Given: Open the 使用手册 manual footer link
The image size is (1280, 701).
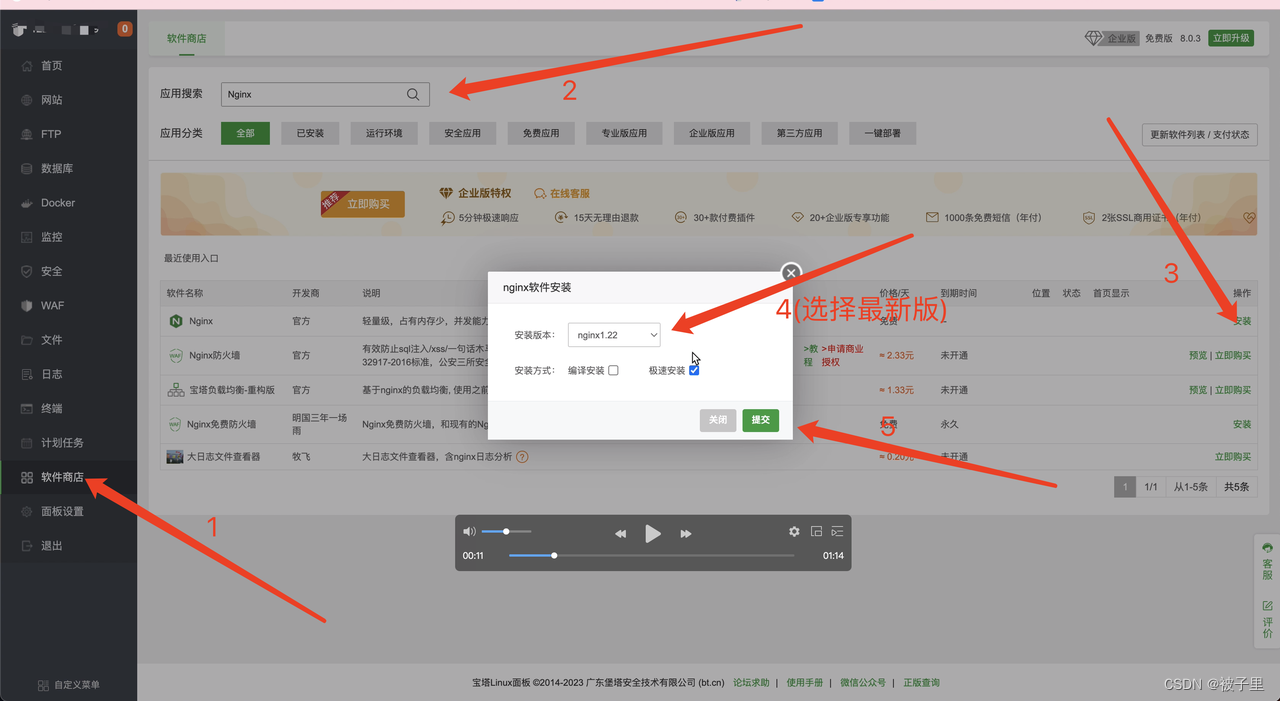Looking at the screenshot, I should coord(805,683).
